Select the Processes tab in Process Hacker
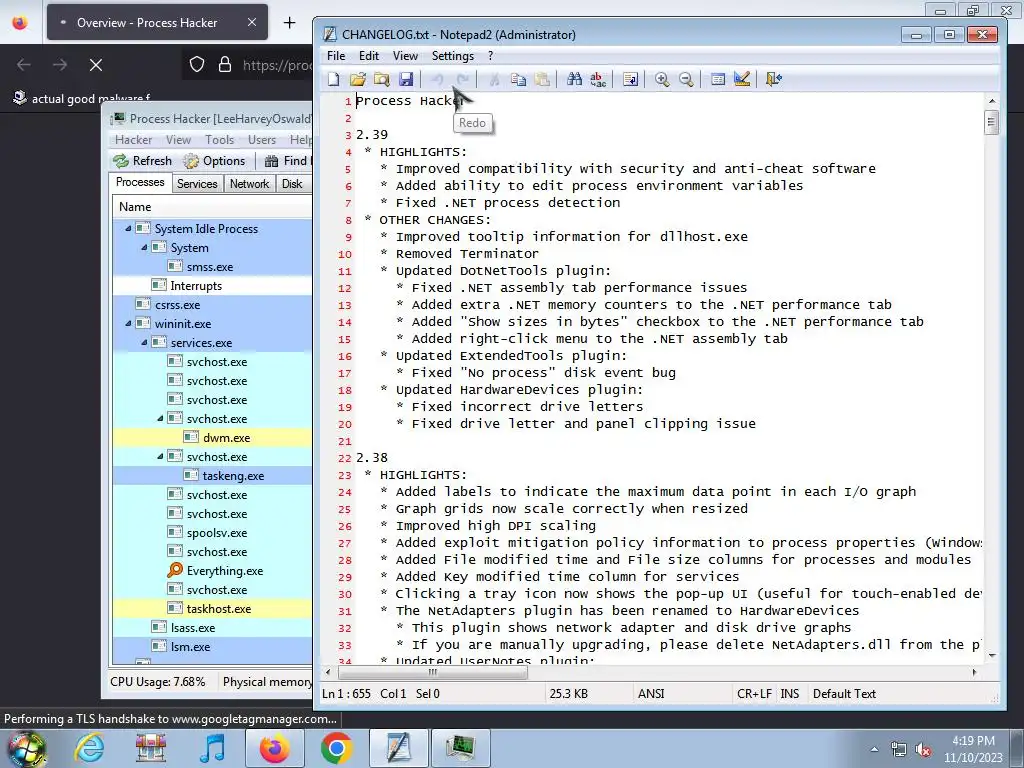Screen dimensions: 1024x768 pyautogui.click(x=140, y=182)
